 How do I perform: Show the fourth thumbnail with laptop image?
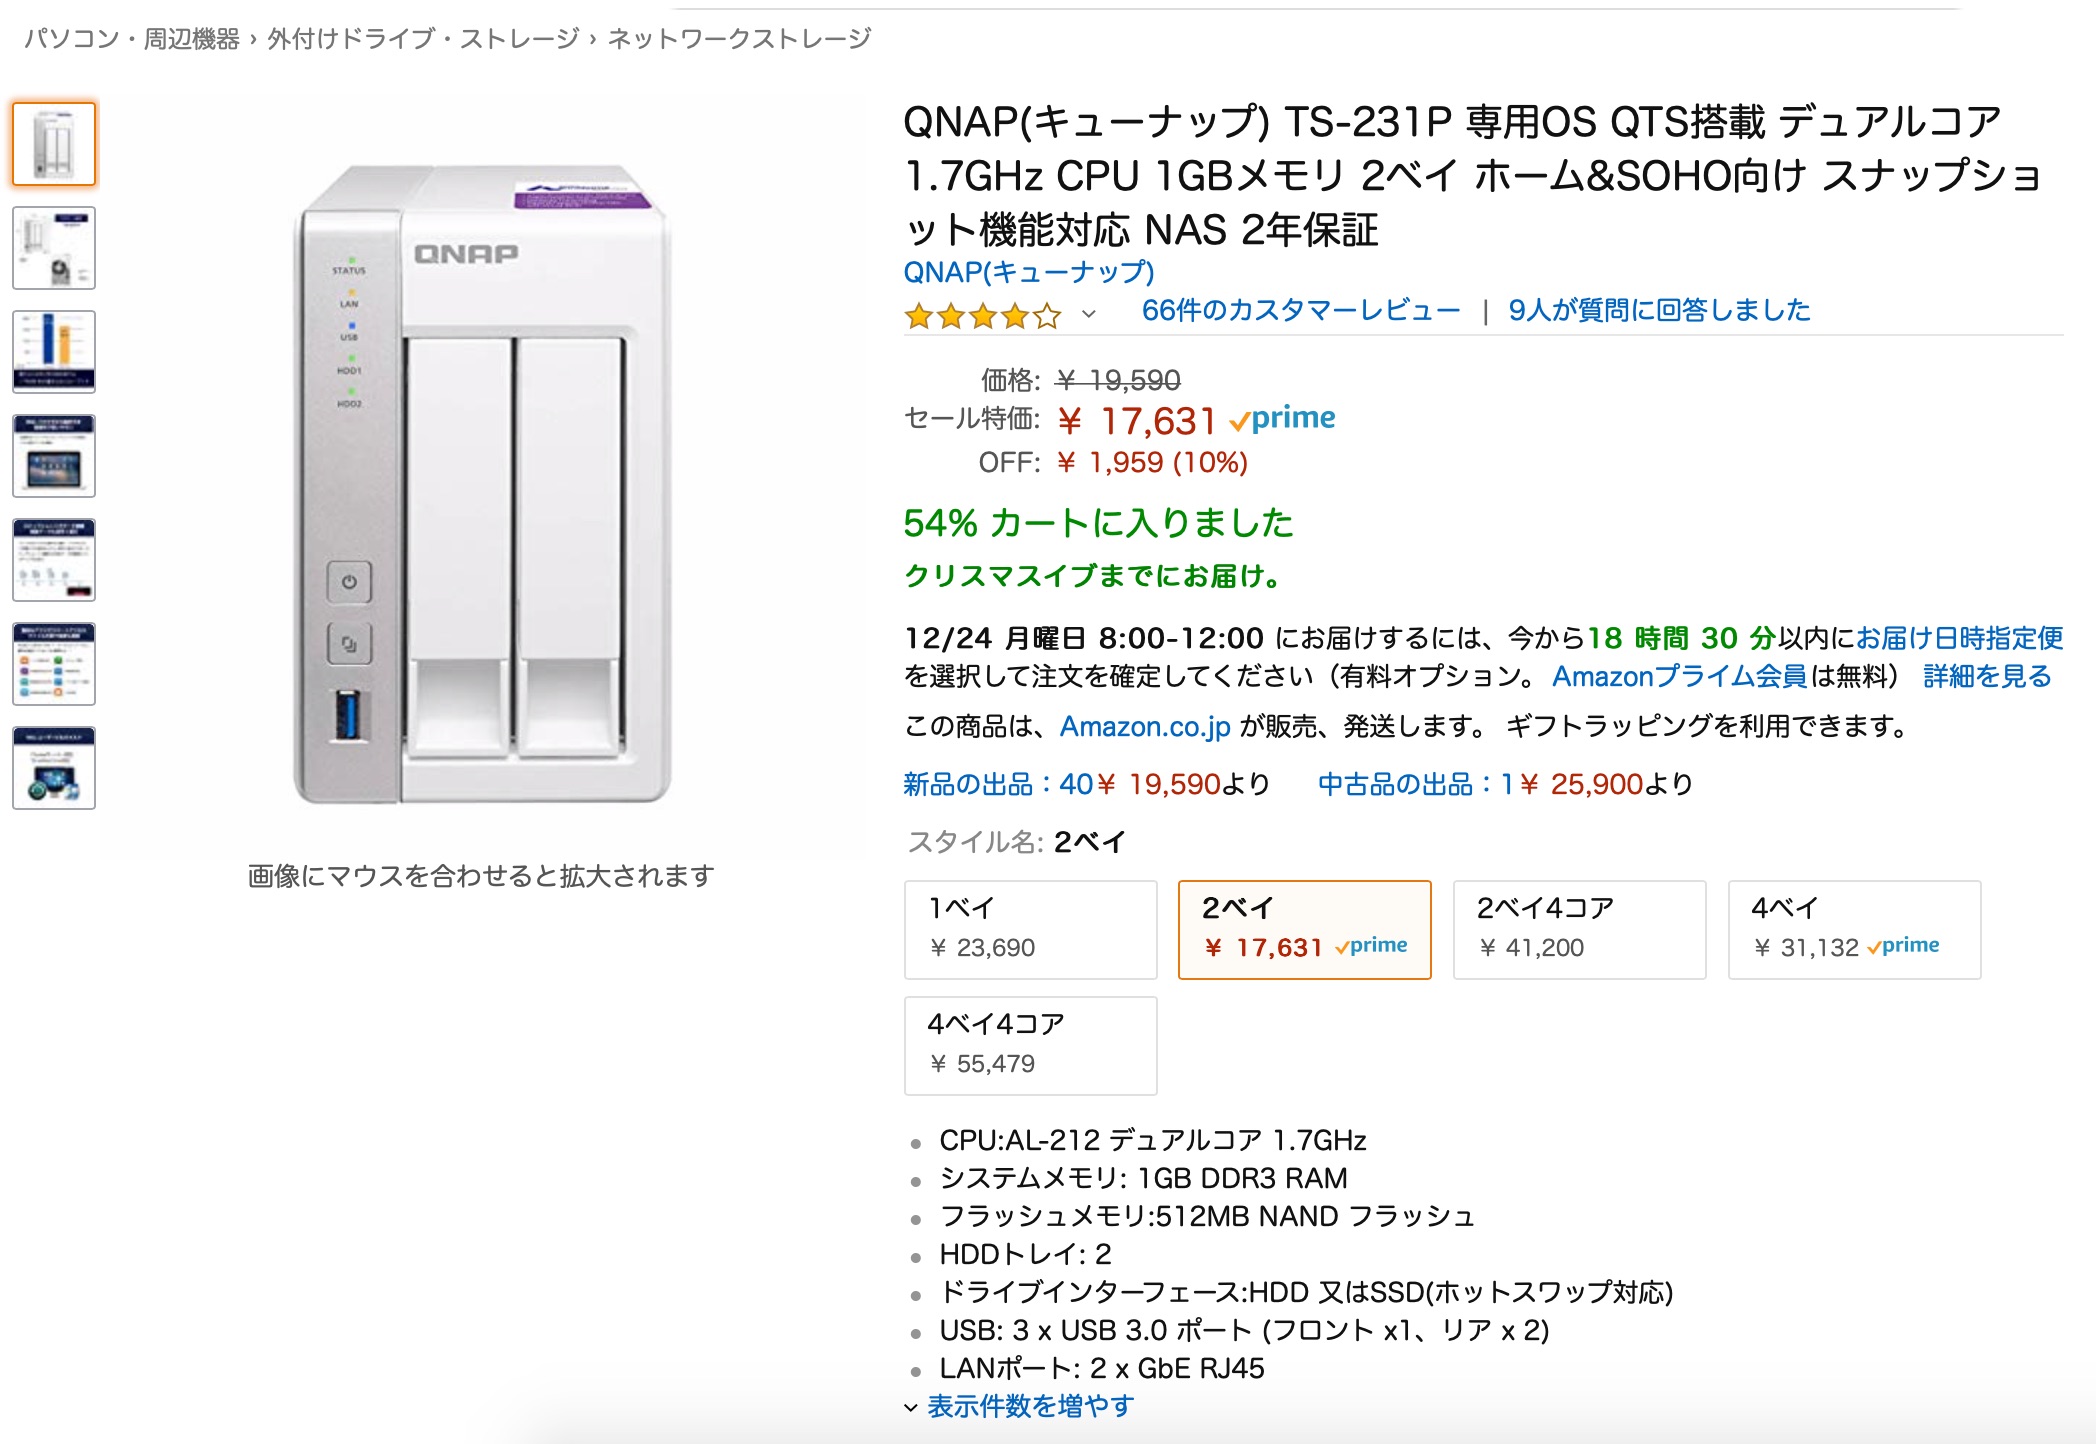coord(54,456)
